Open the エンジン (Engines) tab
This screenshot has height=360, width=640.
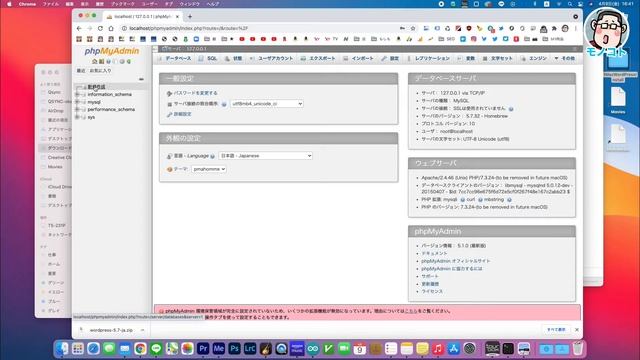[534, 58]
